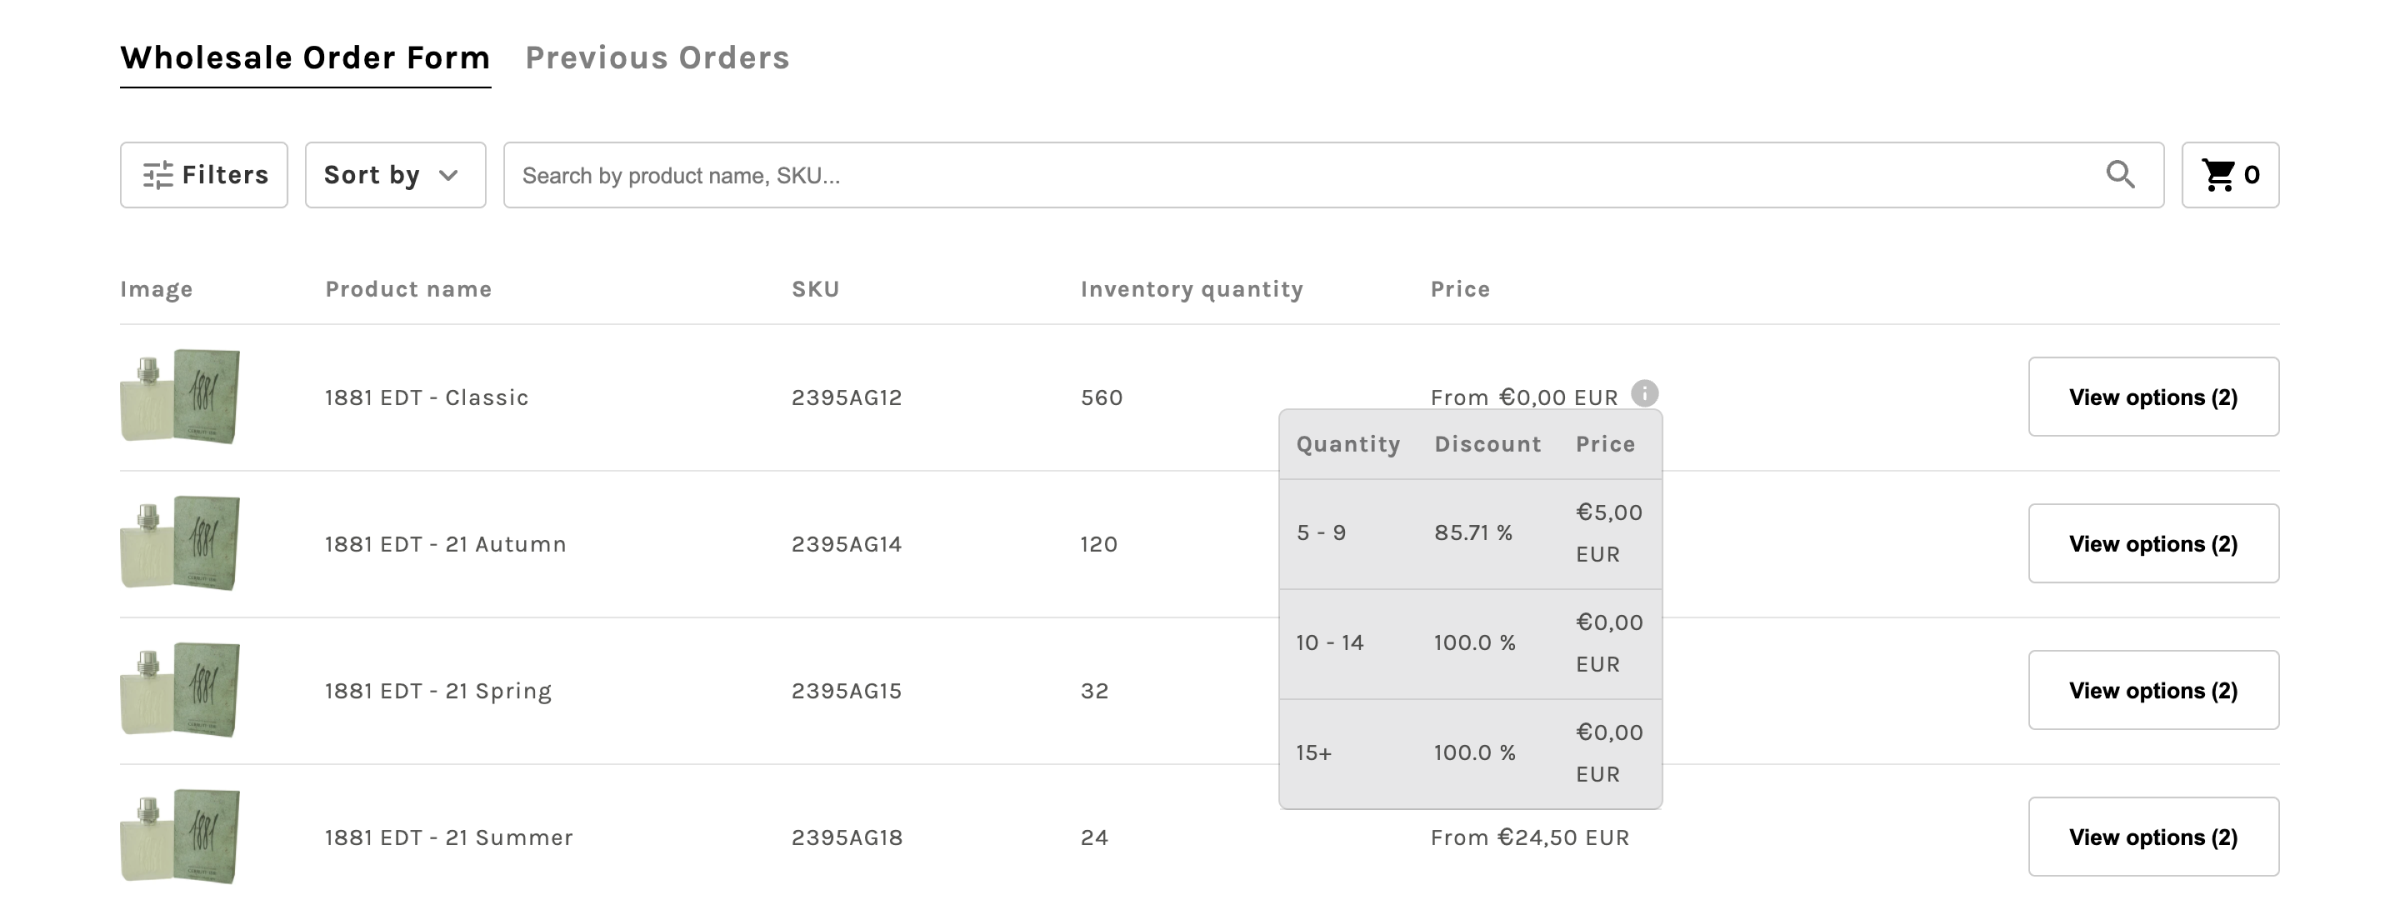The image size is (2400, 902).
Task: Select the Wholesale Order Form tab
Action: click(305, 58)
